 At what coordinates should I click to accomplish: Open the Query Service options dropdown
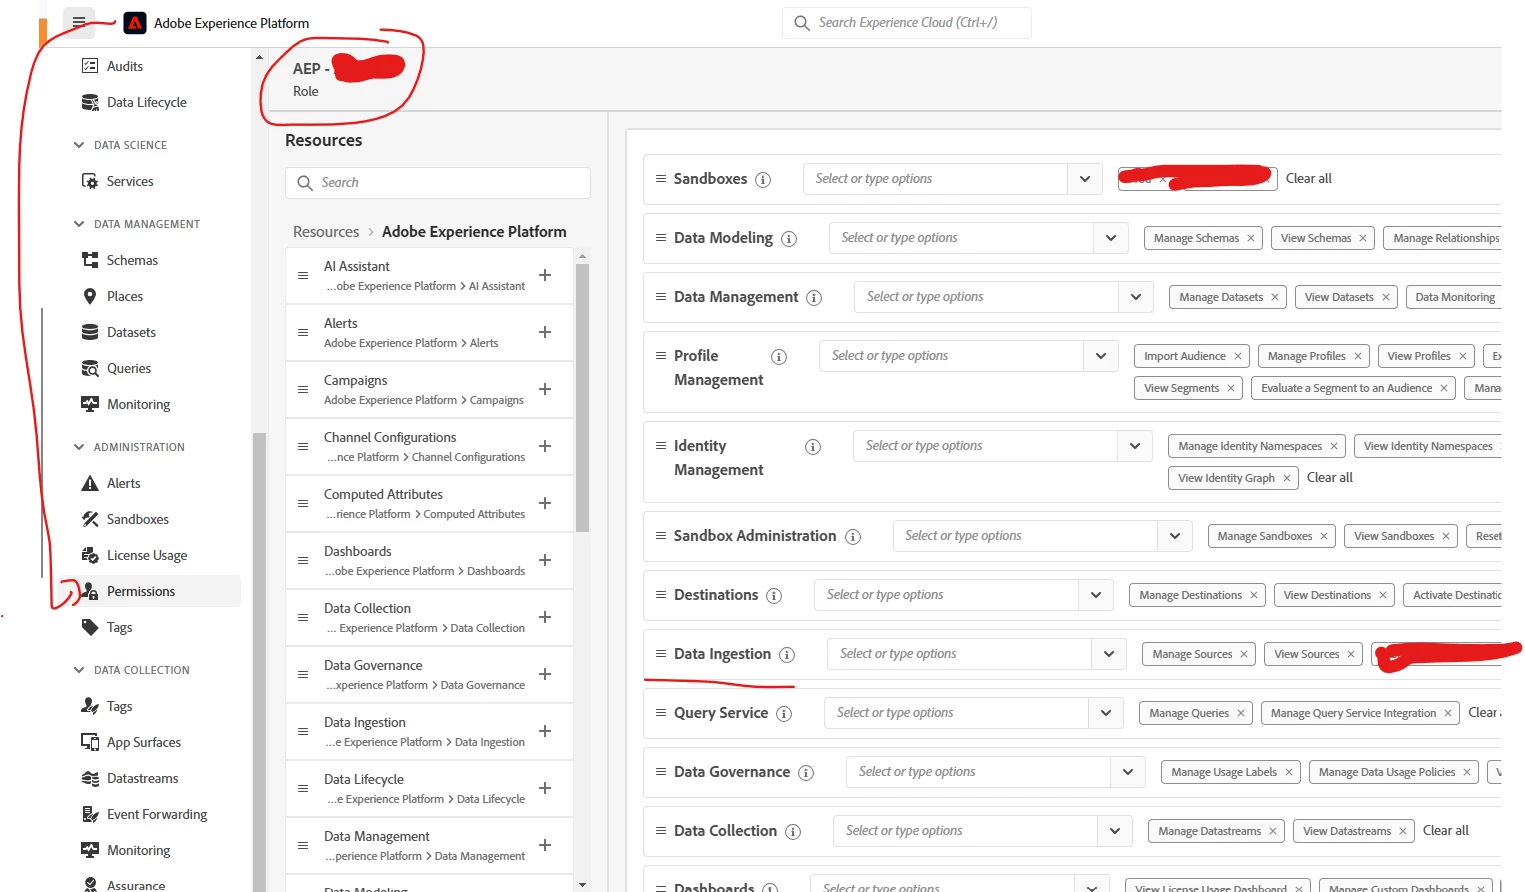[1105, 713]
